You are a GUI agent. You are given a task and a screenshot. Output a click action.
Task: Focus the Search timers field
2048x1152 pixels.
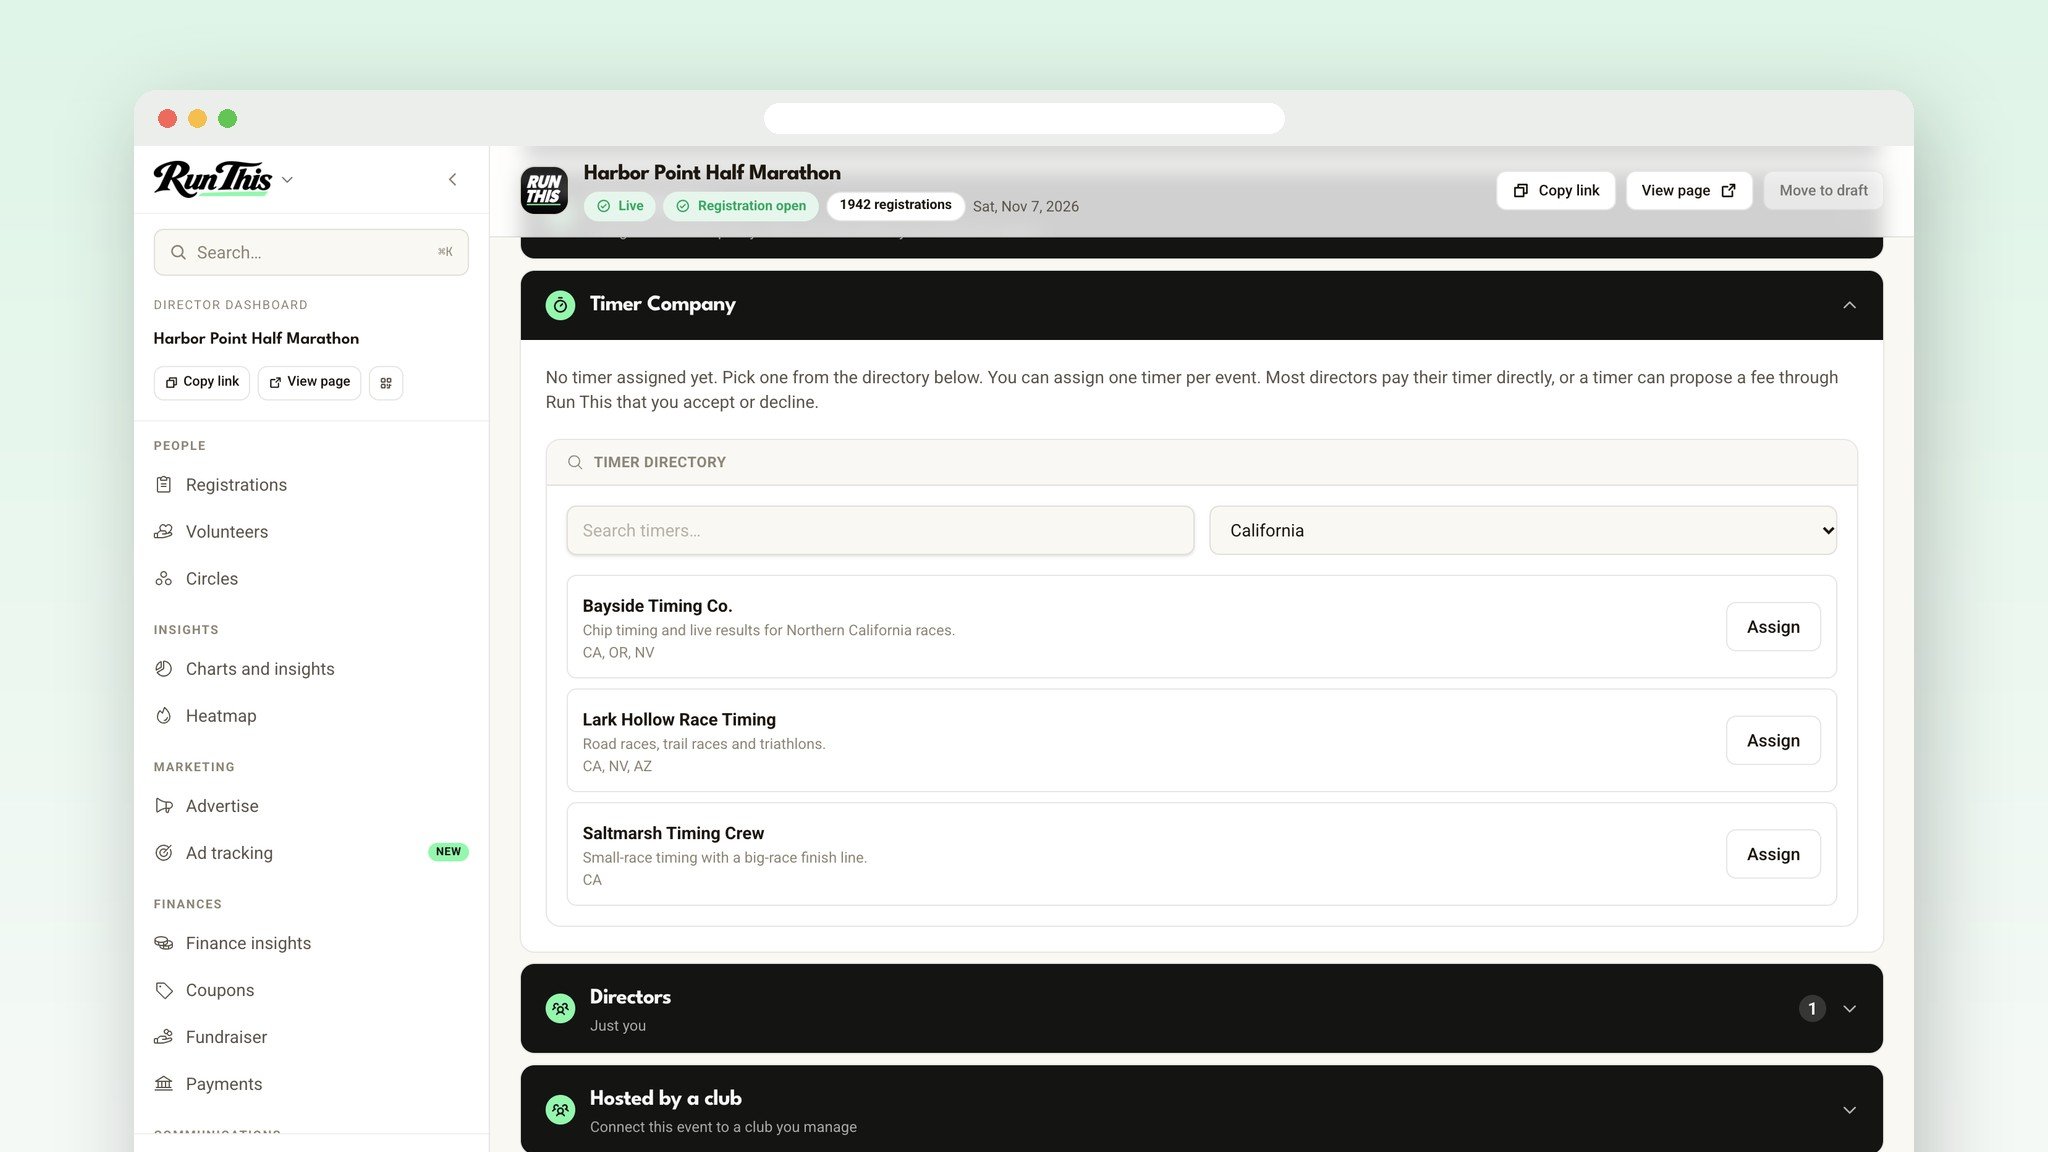tap(880, 530)
